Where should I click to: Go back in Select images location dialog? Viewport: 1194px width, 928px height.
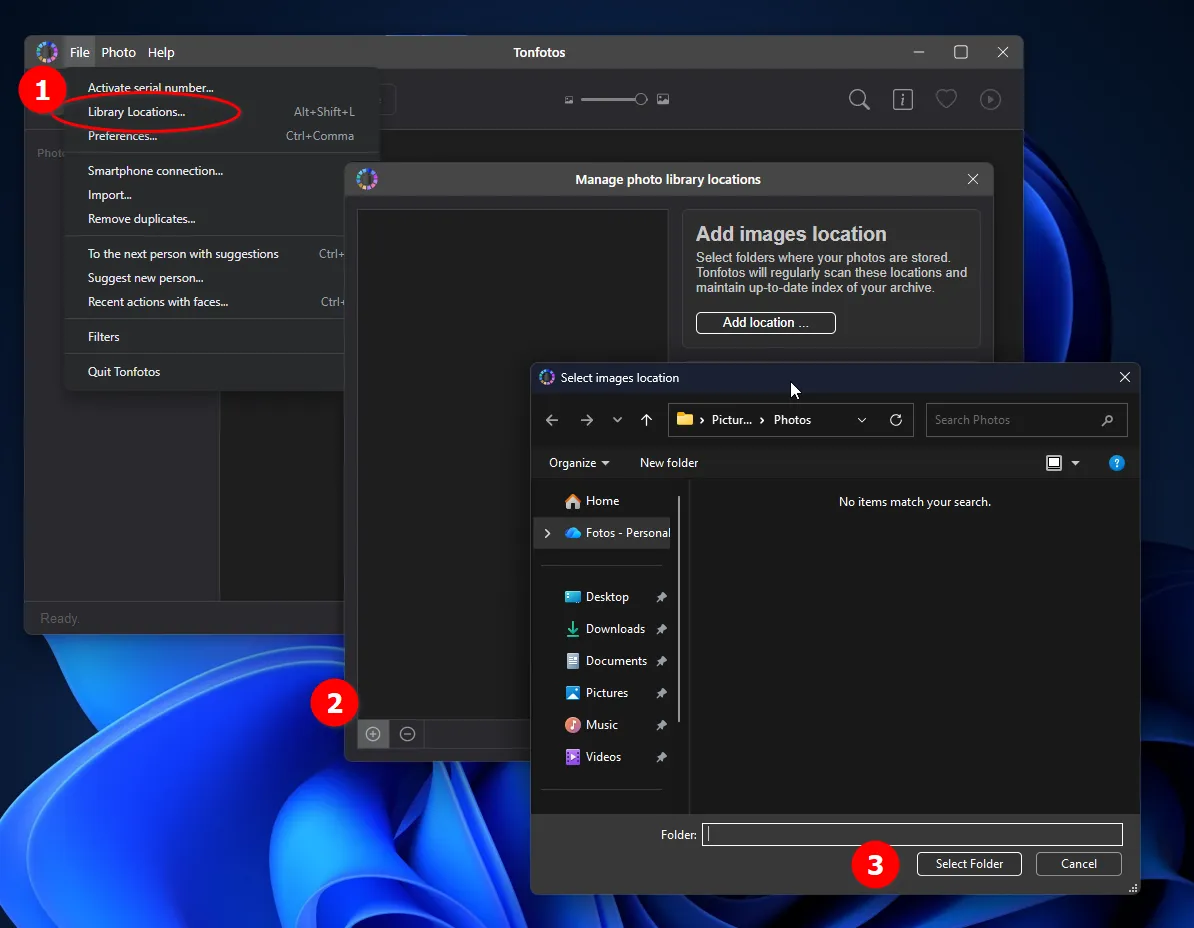pos(552,420)
